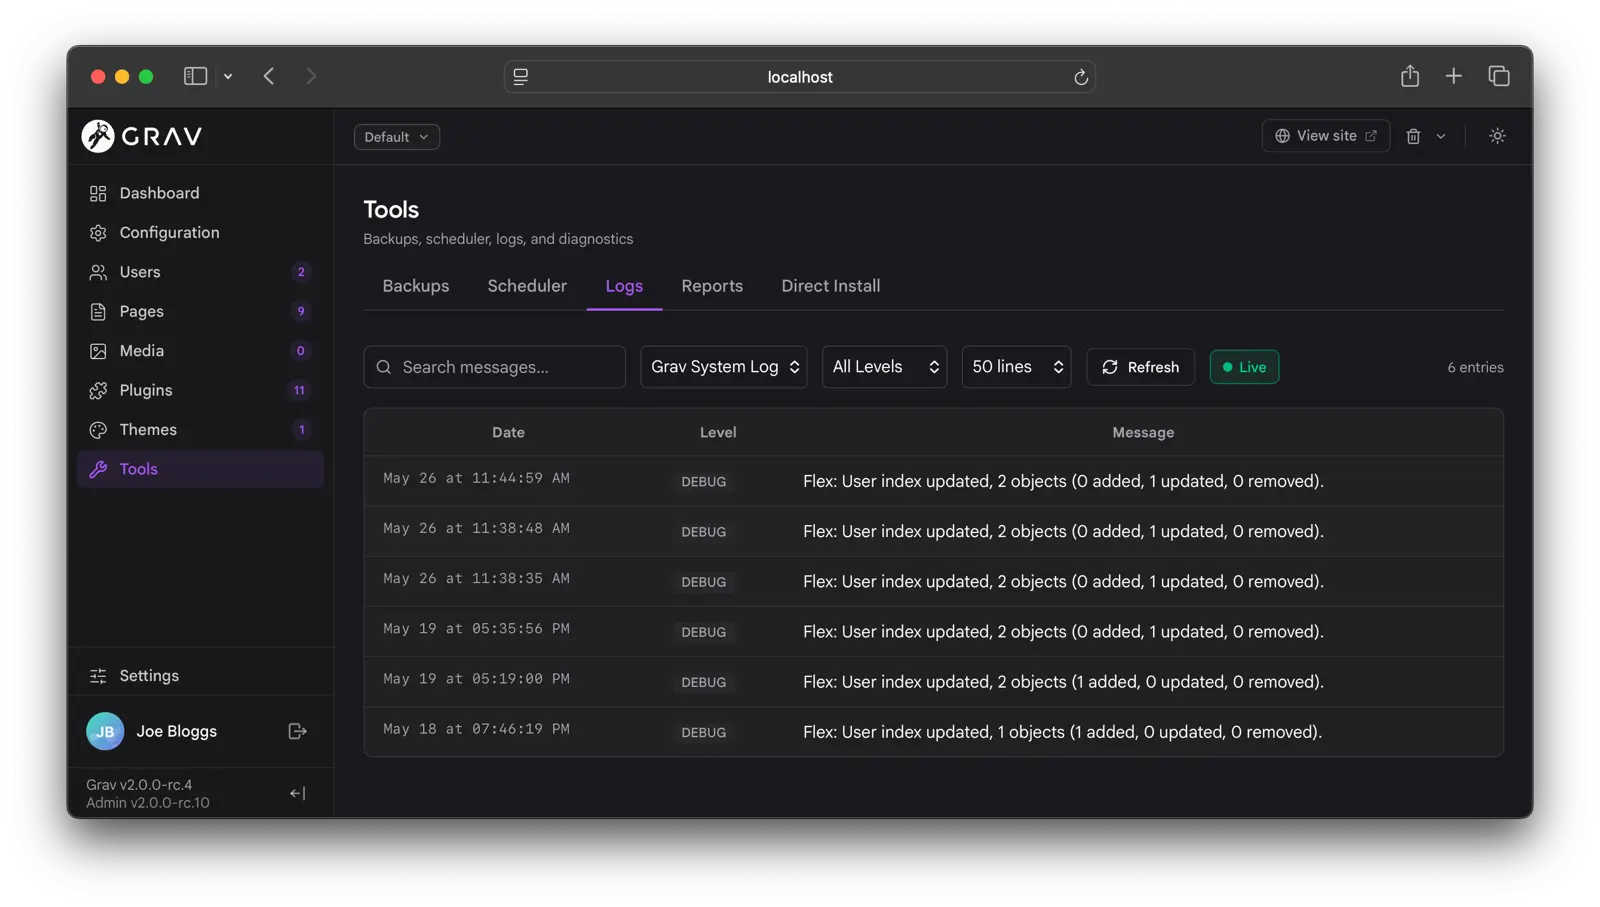1600x907 pixels.
Task: Open the Grav System Log dropdown
Action: [x=724, y=367]
